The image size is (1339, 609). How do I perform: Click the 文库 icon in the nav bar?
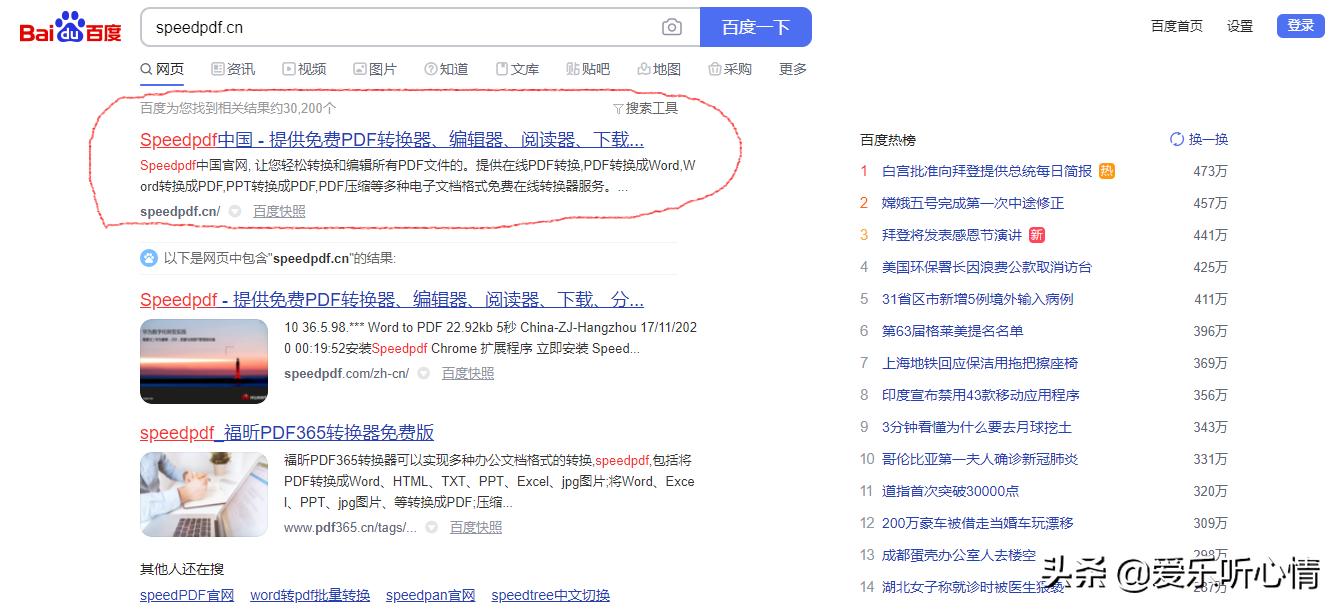(503, 69)
